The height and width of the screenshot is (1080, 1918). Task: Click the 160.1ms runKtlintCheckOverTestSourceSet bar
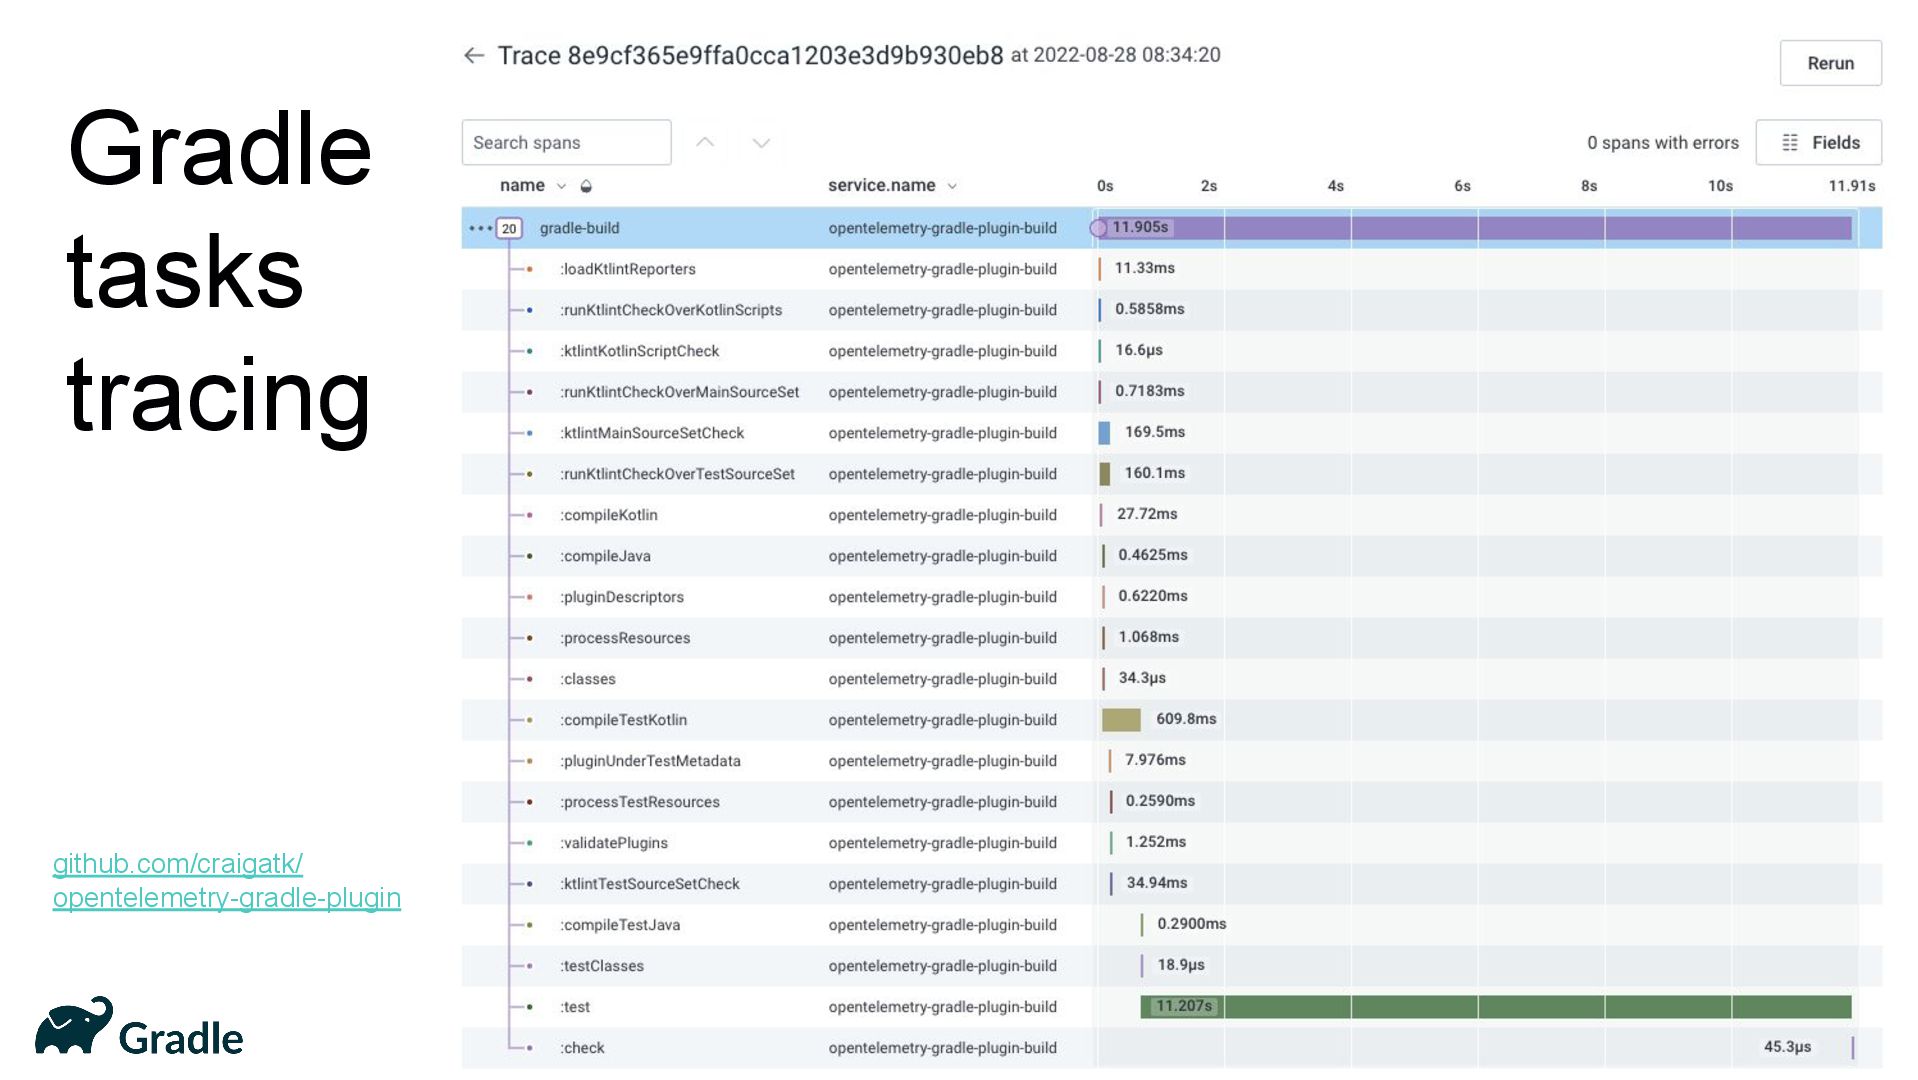(x=1104, y=473)
